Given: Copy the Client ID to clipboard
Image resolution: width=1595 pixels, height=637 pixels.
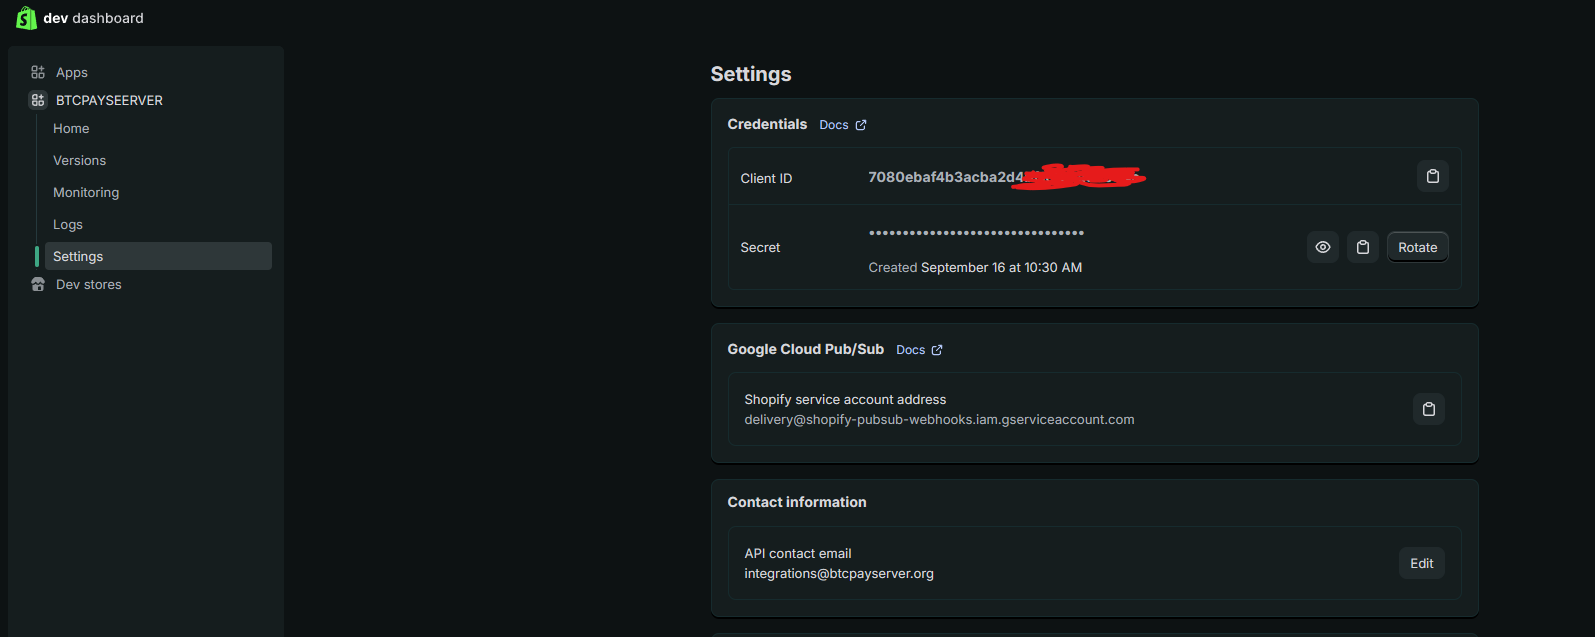Looking at the screenshot, I should [x=1432, y=176].
